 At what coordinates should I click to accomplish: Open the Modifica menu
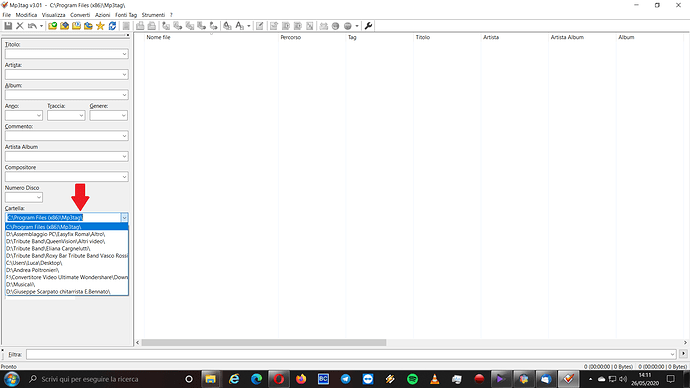26,15
